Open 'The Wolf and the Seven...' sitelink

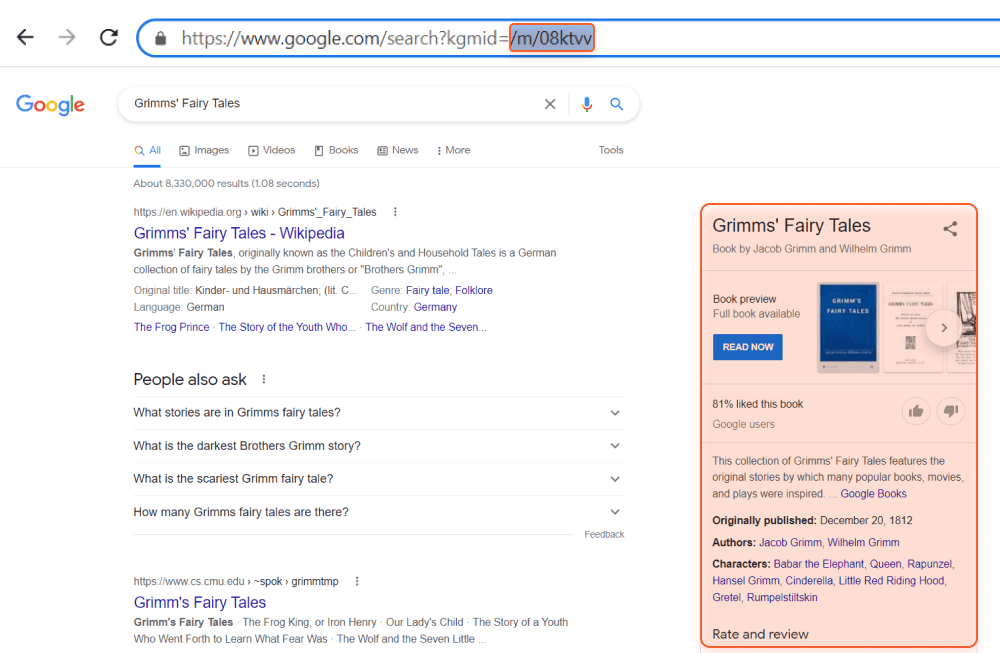(426, 327)
